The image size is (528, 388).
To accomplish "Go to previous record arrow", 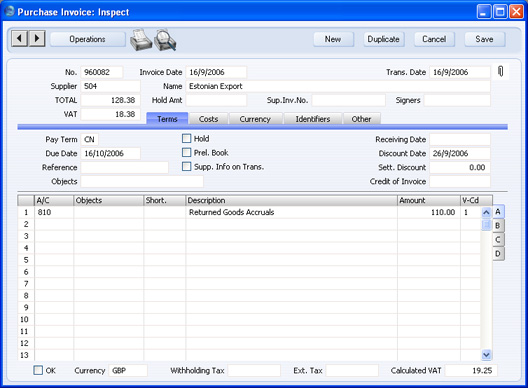I will point(20,39).
